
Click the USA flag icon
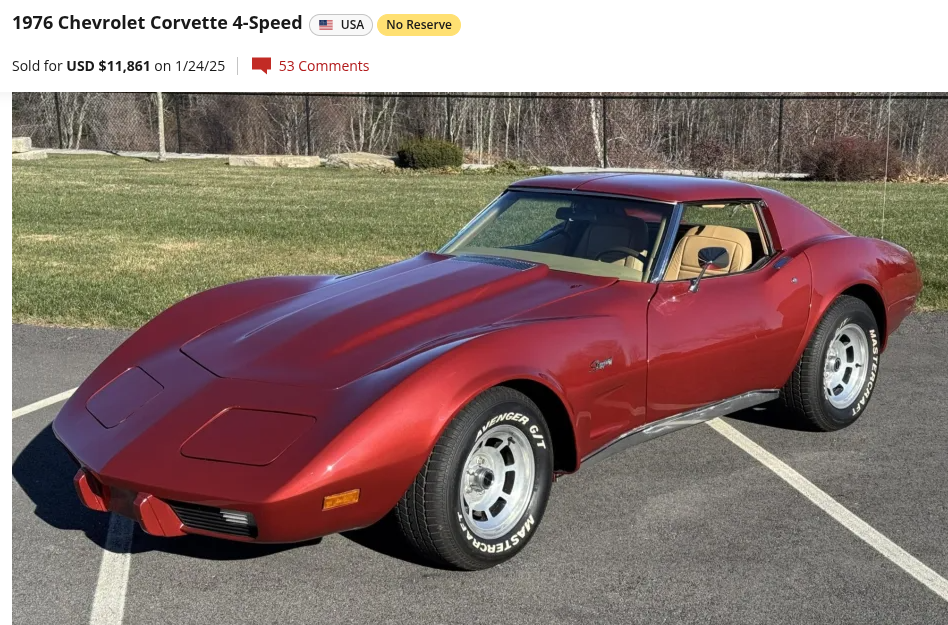pos(326,25)
